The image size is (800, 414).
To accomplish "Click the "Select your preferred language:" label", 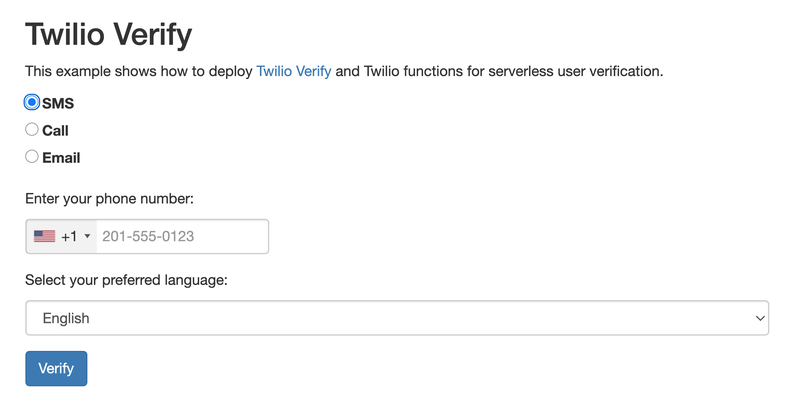I will click(x=126, y=280).
